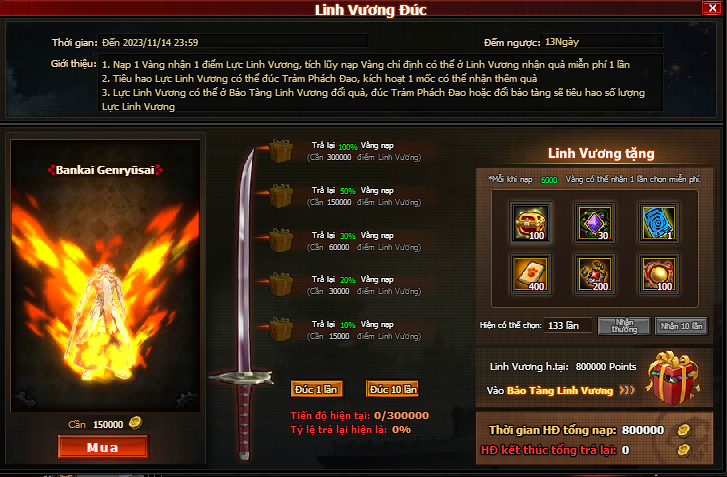Open the Bảo Tàng Linh Vương link
Image resolution: width=727 pixels, height=477 pixels.
click(x=560, y=391)
